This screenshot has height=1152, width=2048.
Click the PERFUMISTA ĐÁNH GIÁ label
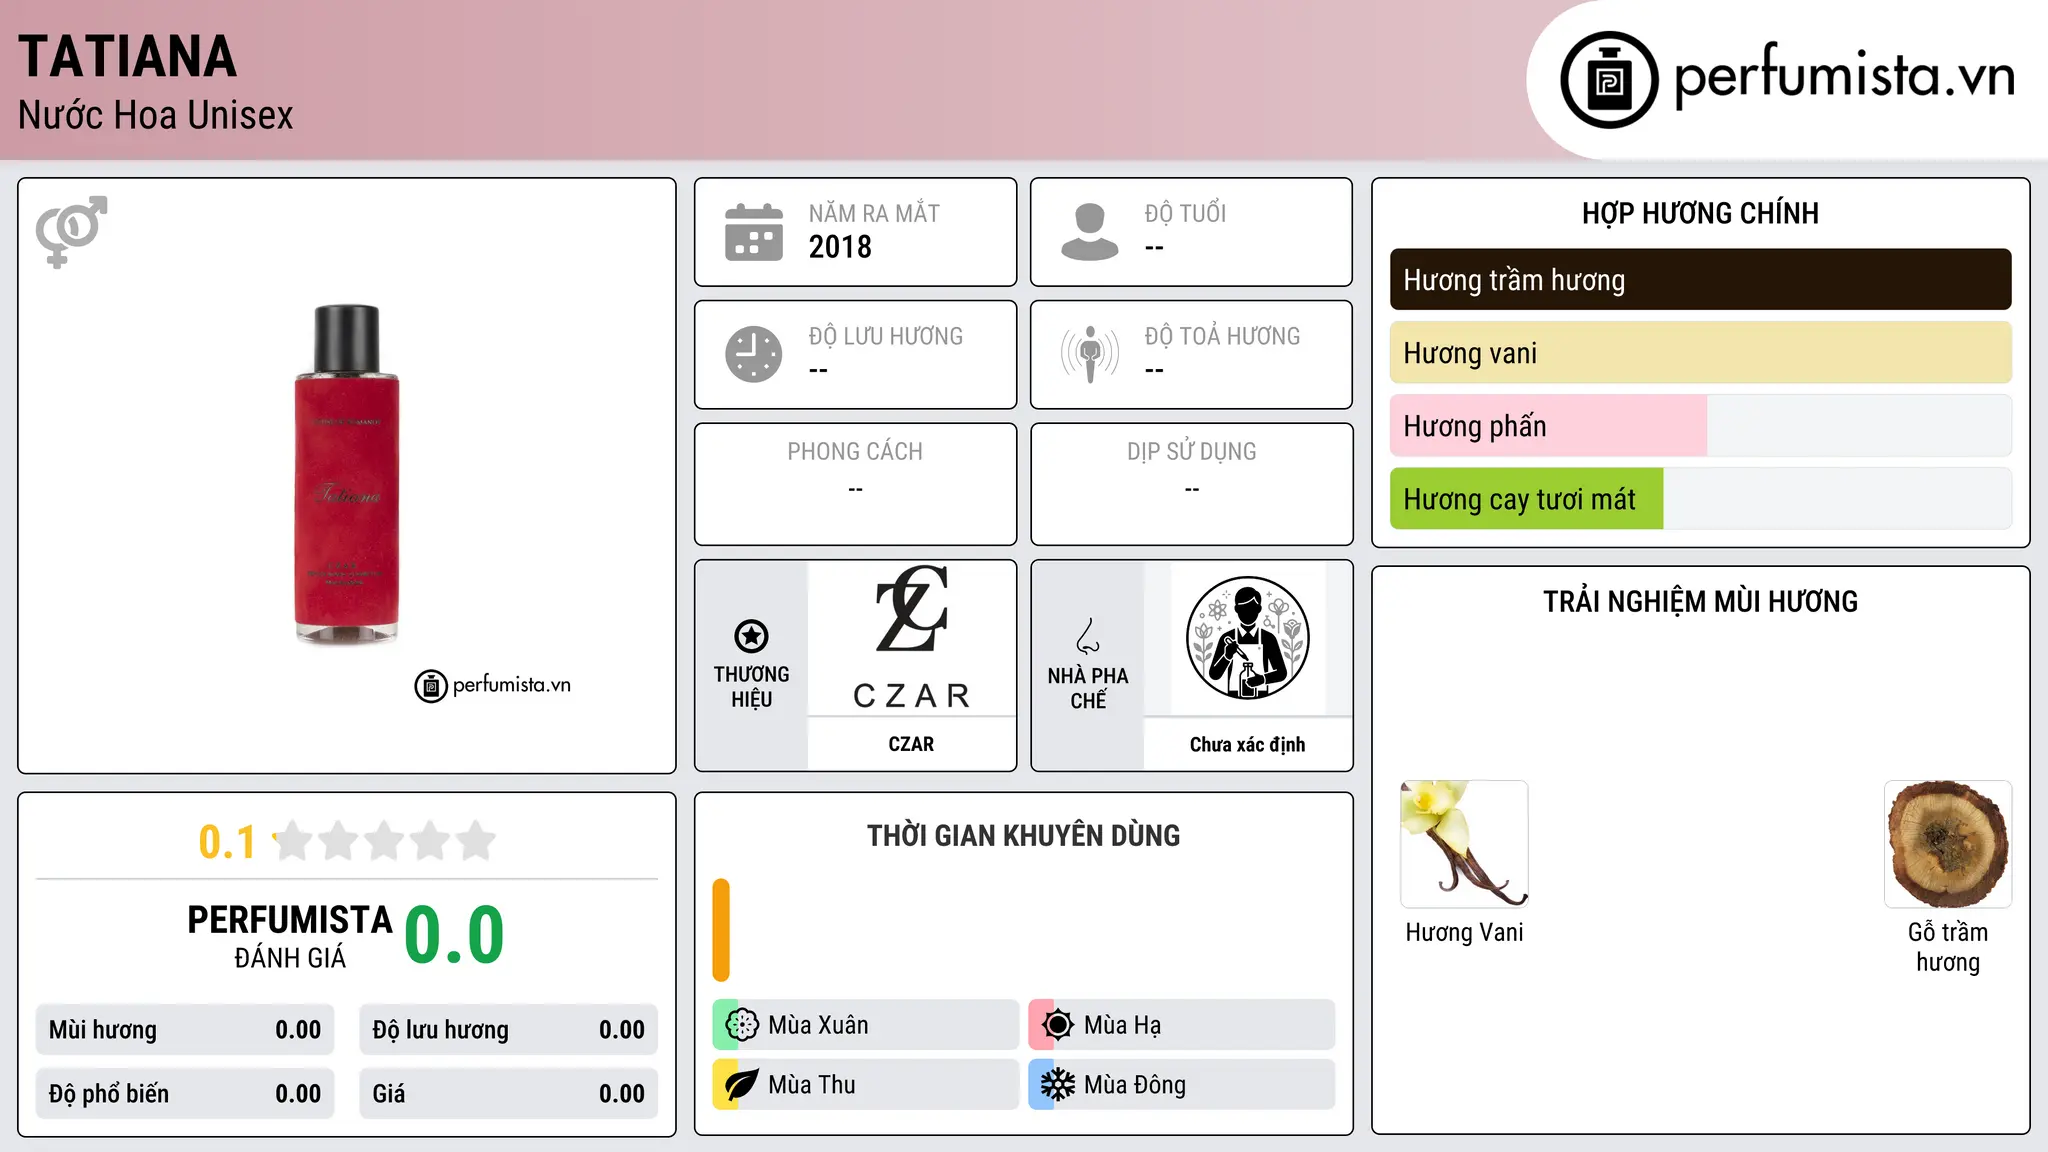click(x=290, y=936)
